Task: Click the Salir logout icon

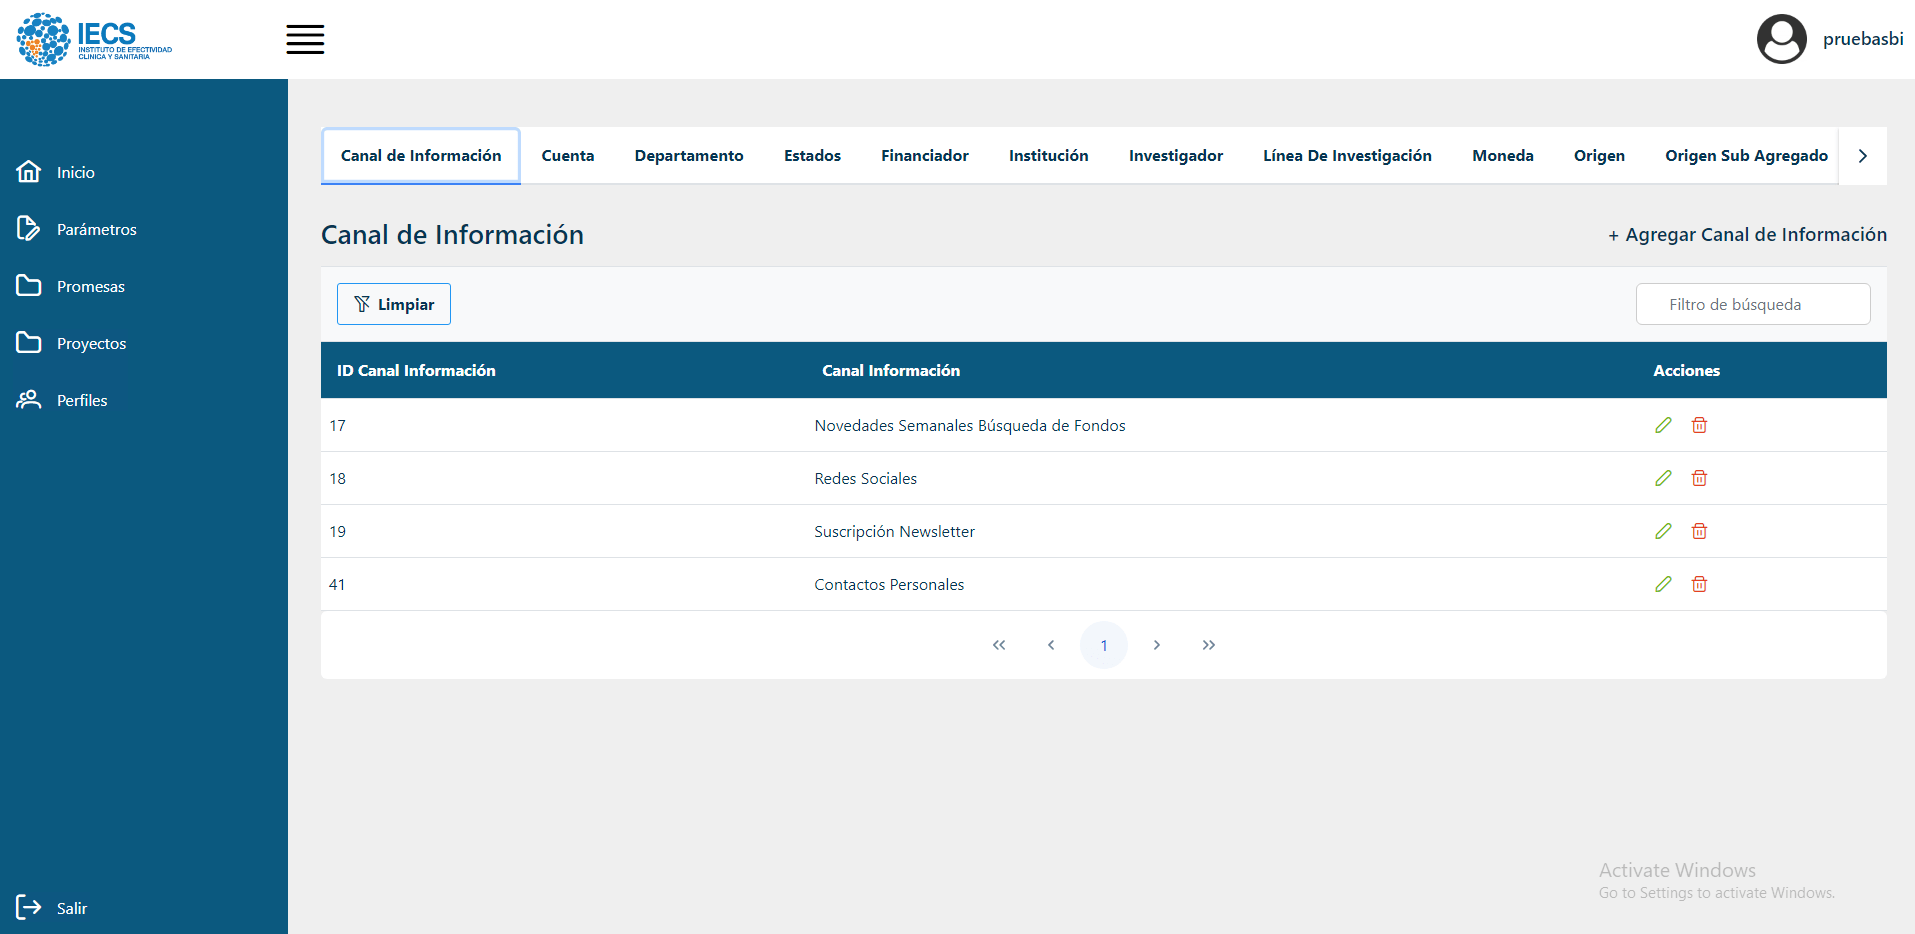Action: point(29,907)
